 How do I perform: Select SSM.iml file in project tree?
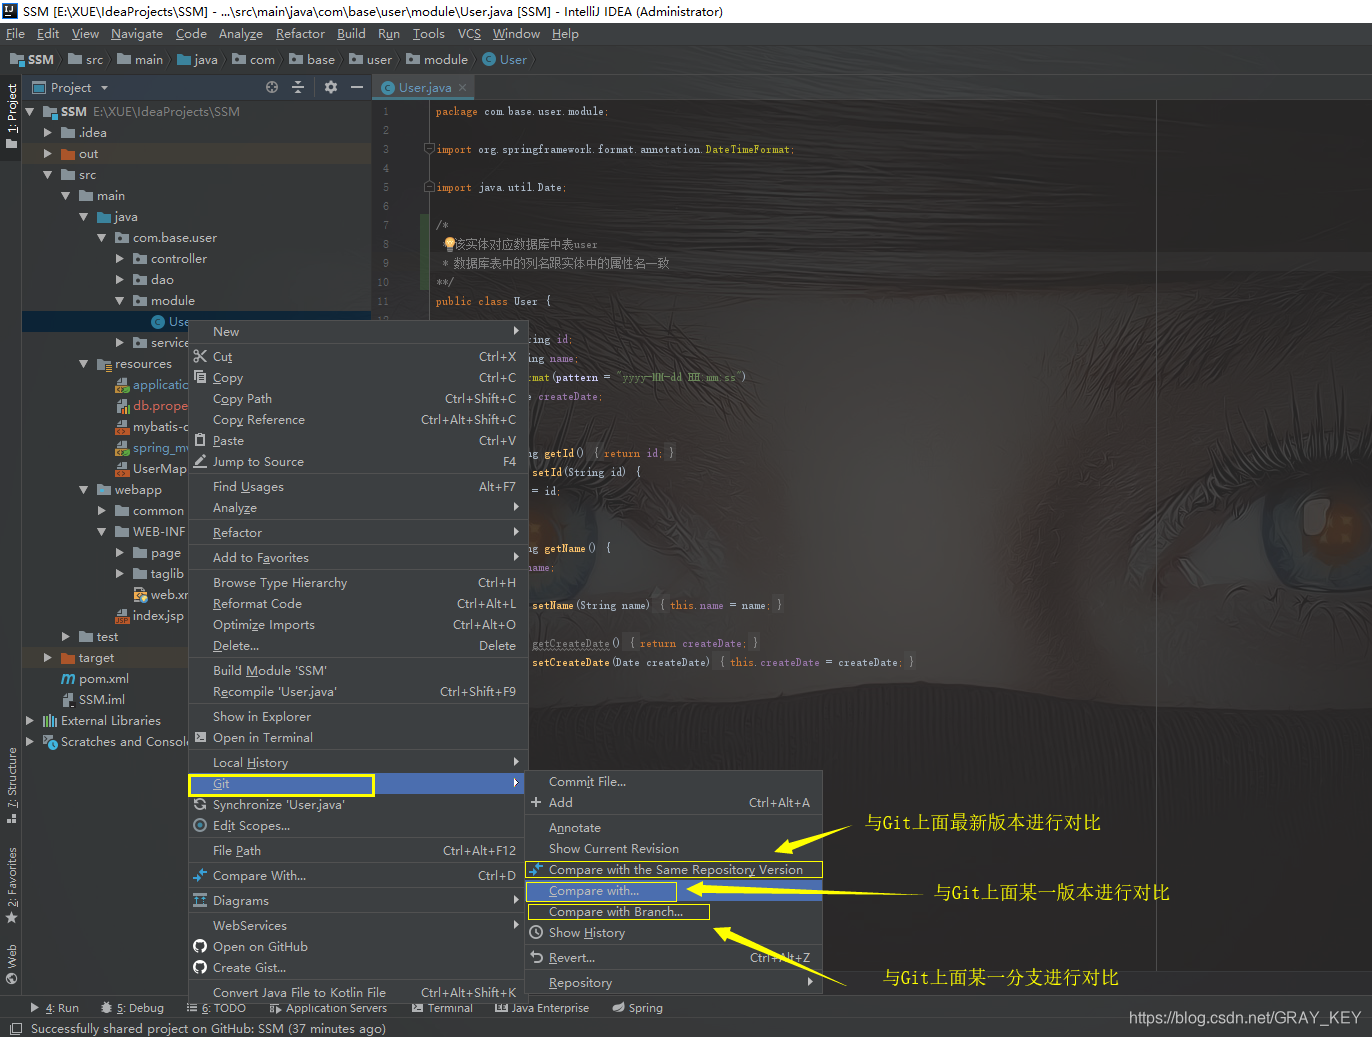(x=93, y=700)
